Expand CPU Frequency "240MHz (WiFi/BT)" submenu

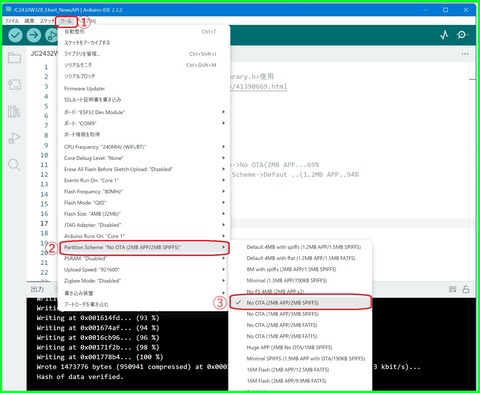144,147
